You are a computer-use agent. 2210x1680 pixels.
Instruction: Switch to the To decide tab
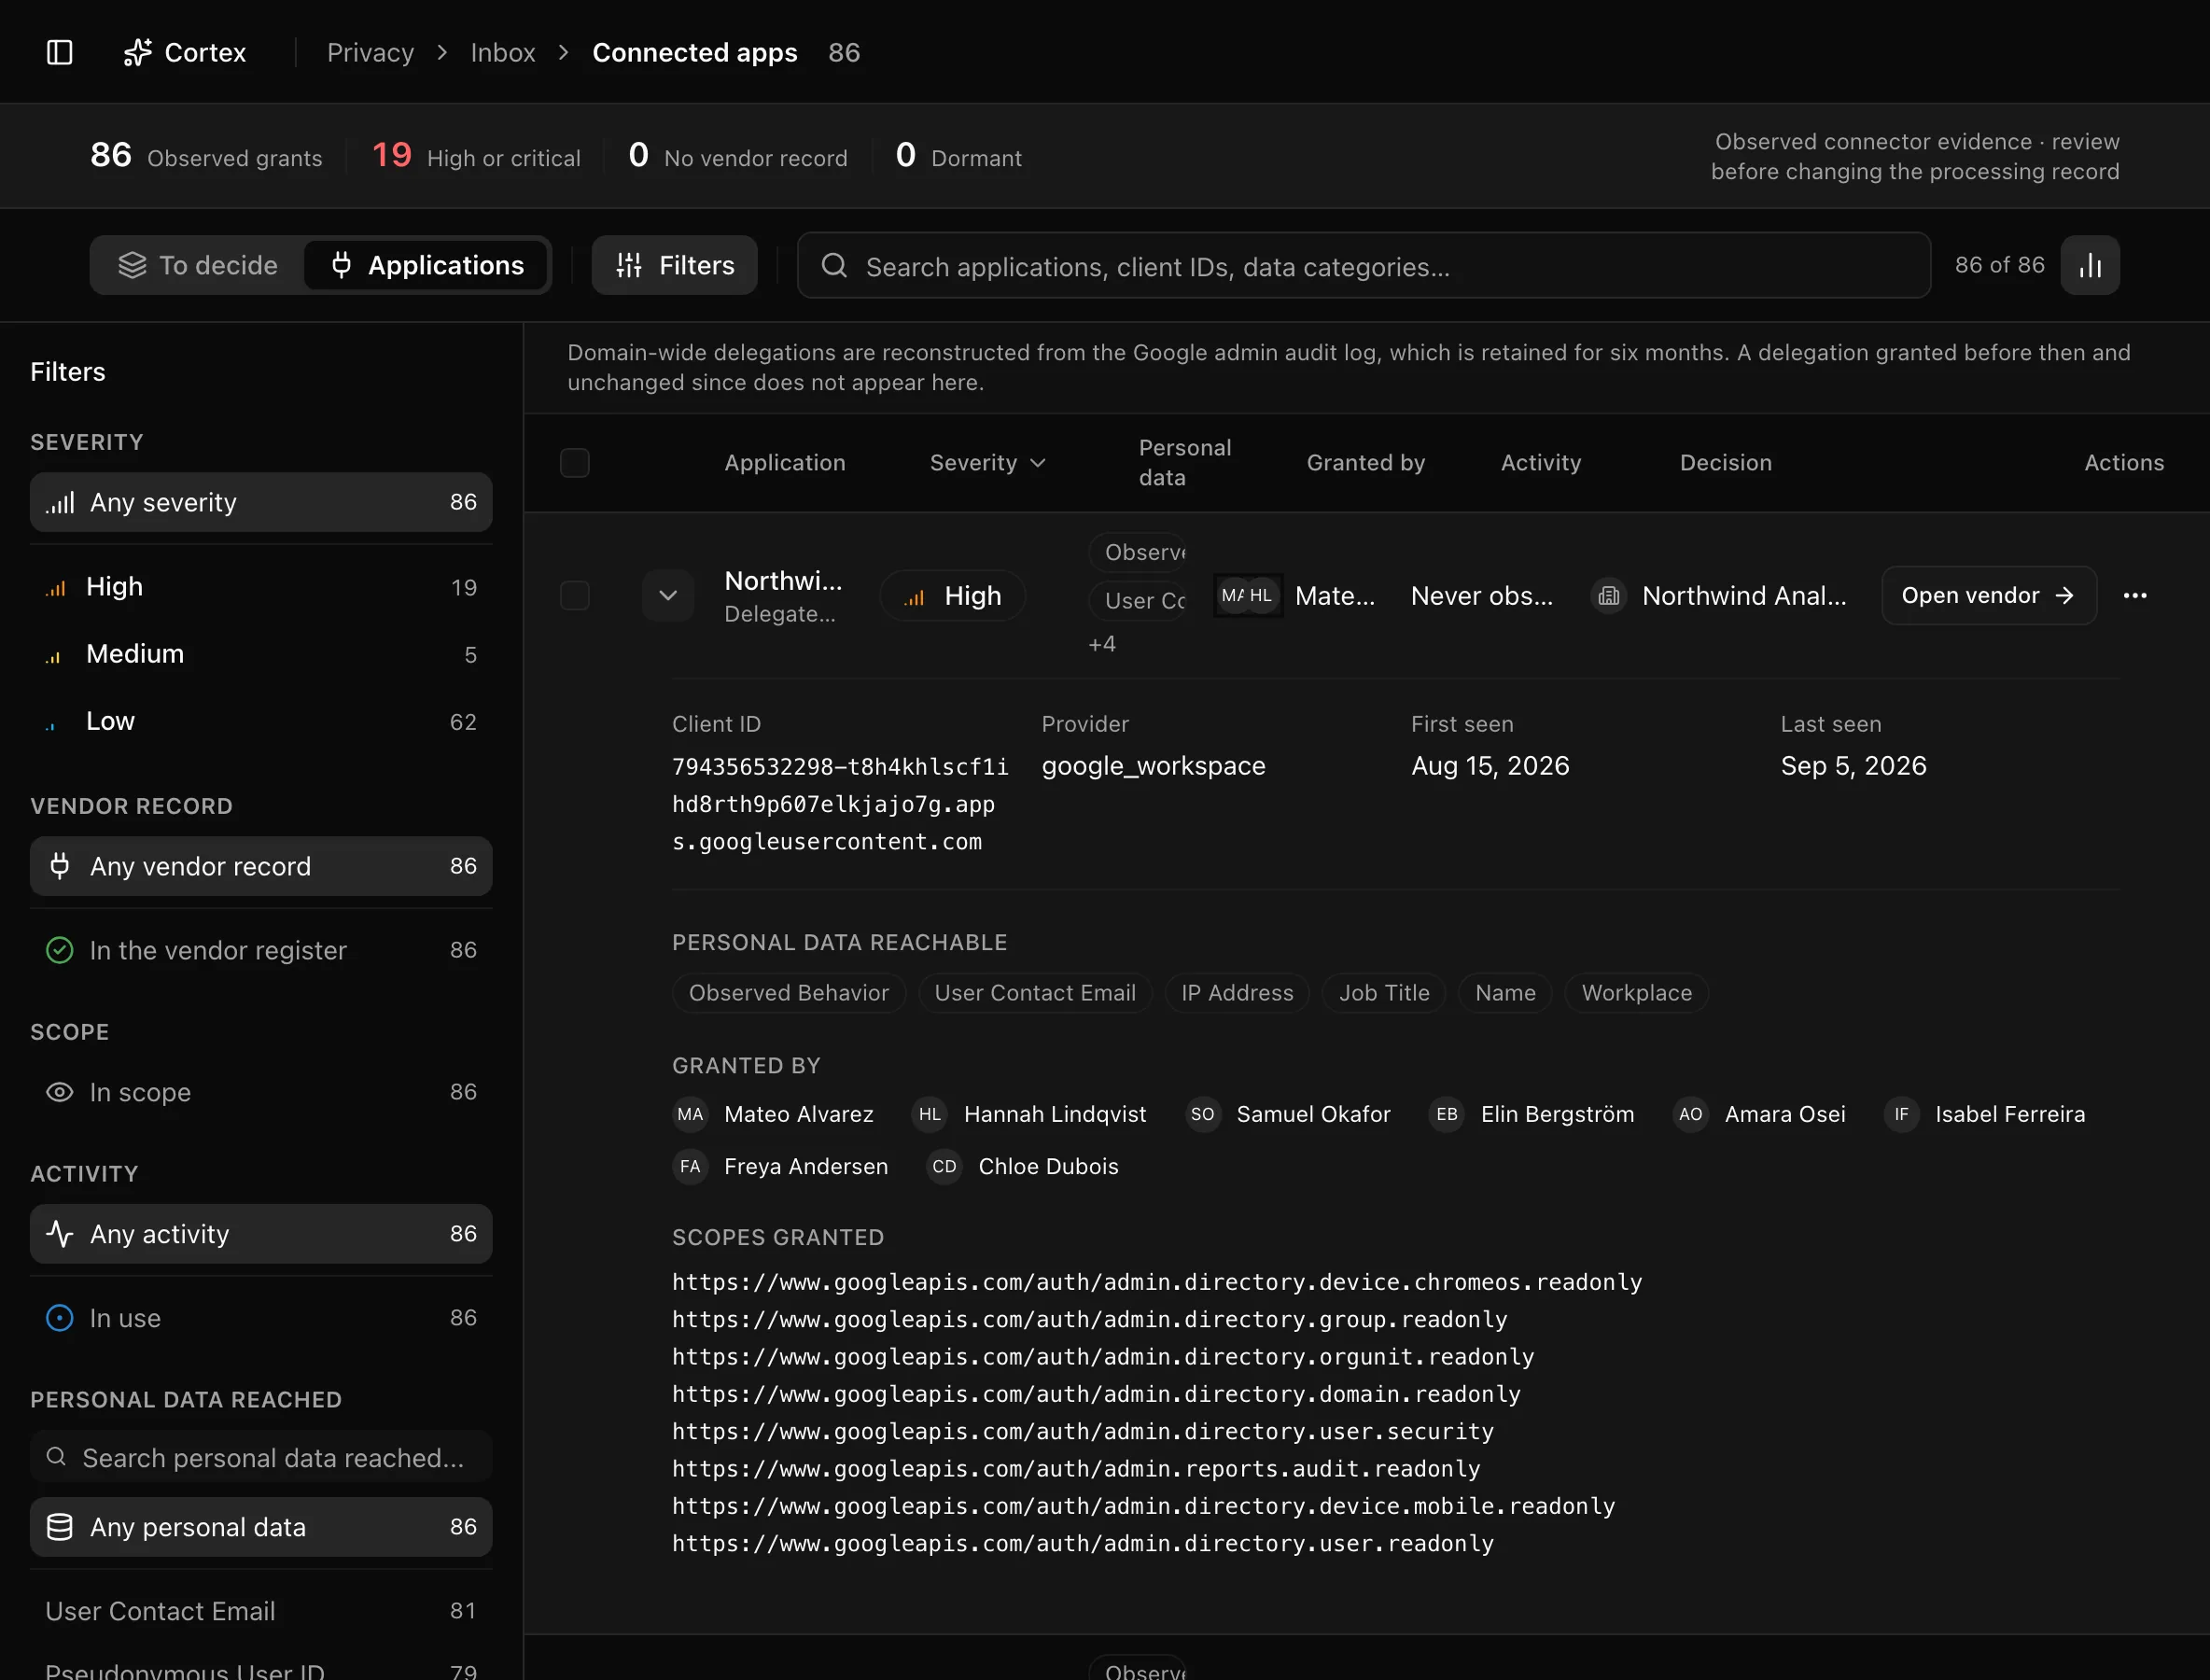pyautogui.click(x=199, y=265)
